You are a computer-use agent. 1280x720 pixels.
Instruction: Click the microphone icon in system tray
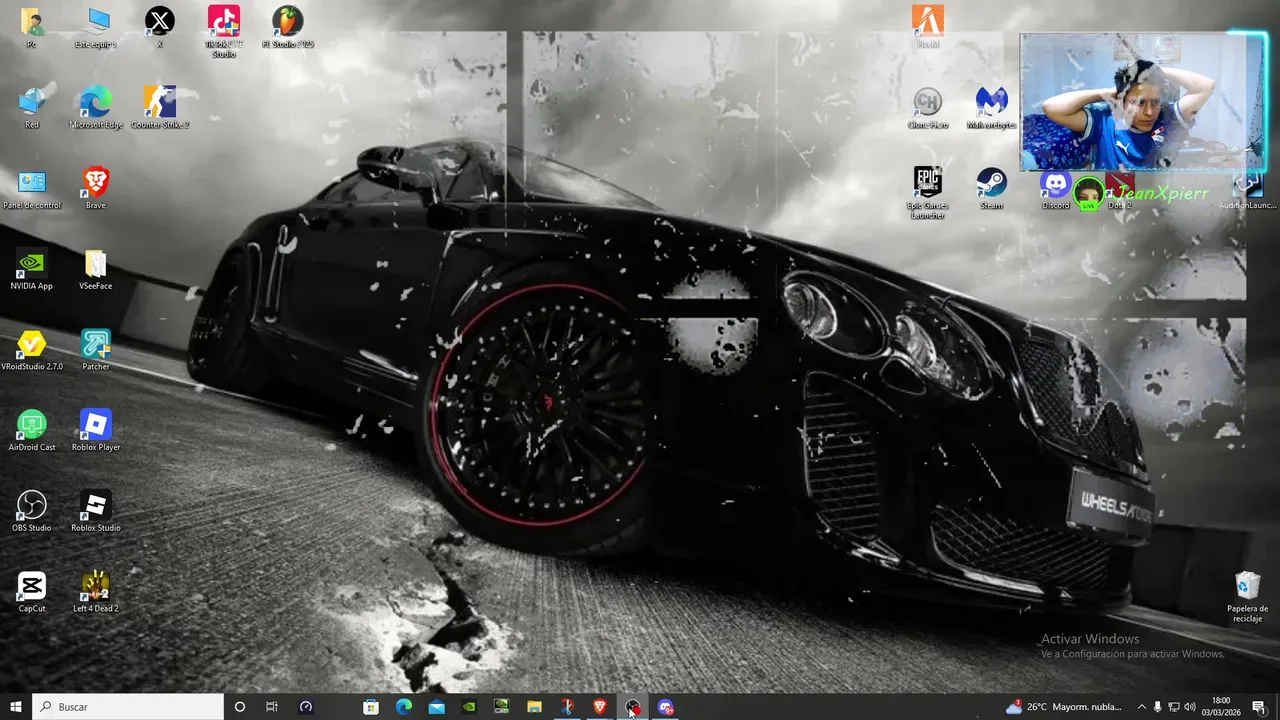click(x=1158, y=707)
